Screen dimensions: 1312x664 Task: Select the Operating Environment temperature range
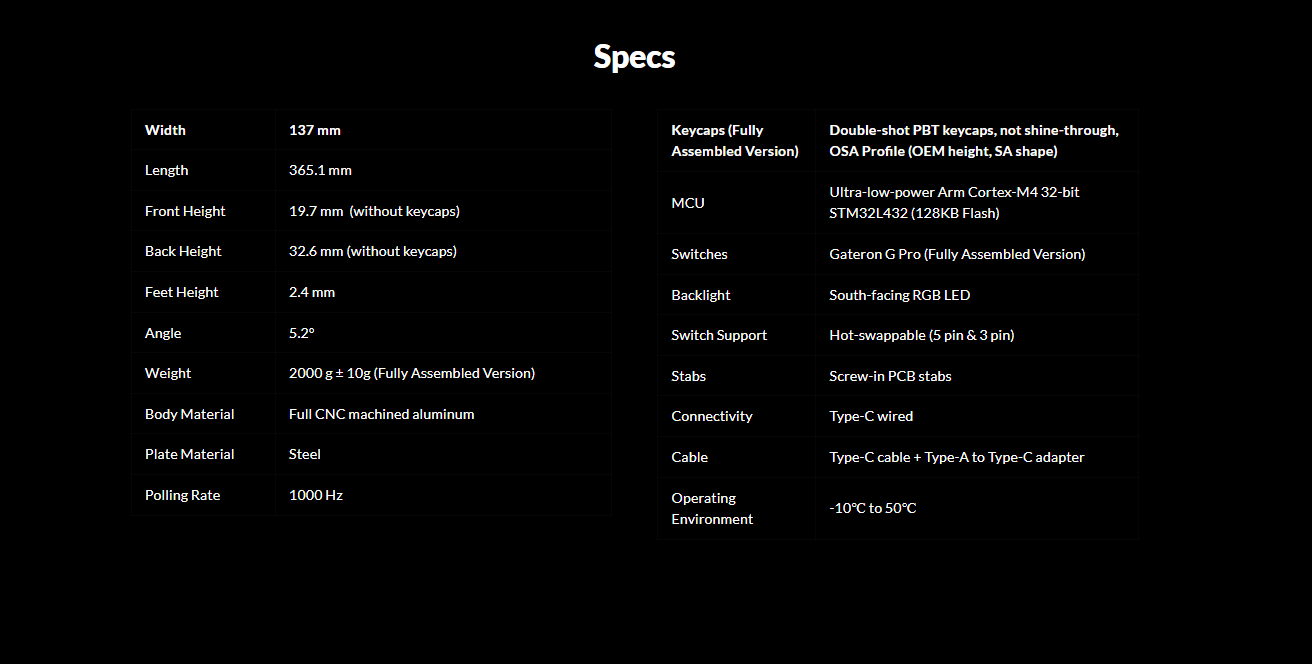[873, 508]
